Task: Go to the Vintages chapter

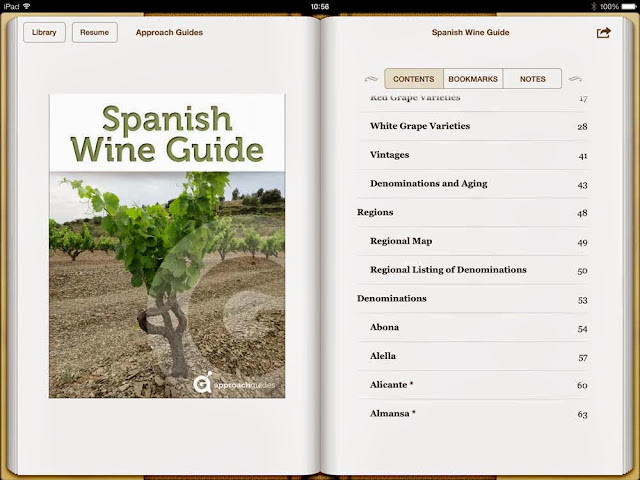Action: [x=473, y=155]
